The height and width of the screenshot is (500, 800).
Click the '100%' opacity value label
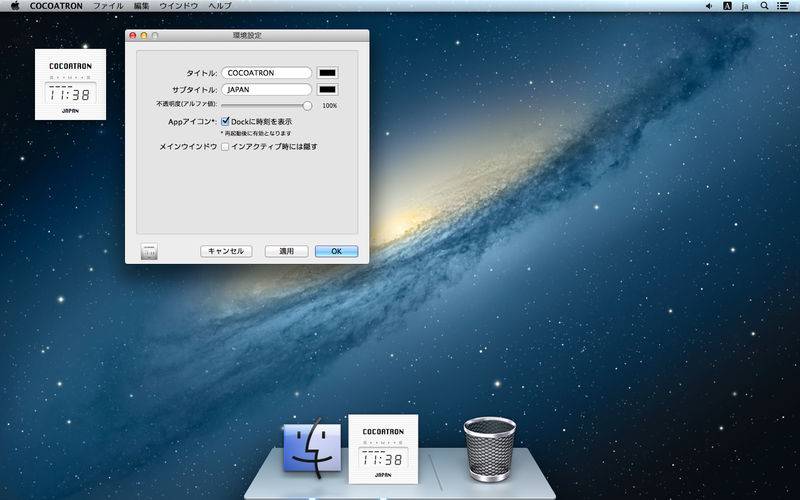[x=330, y=106]
